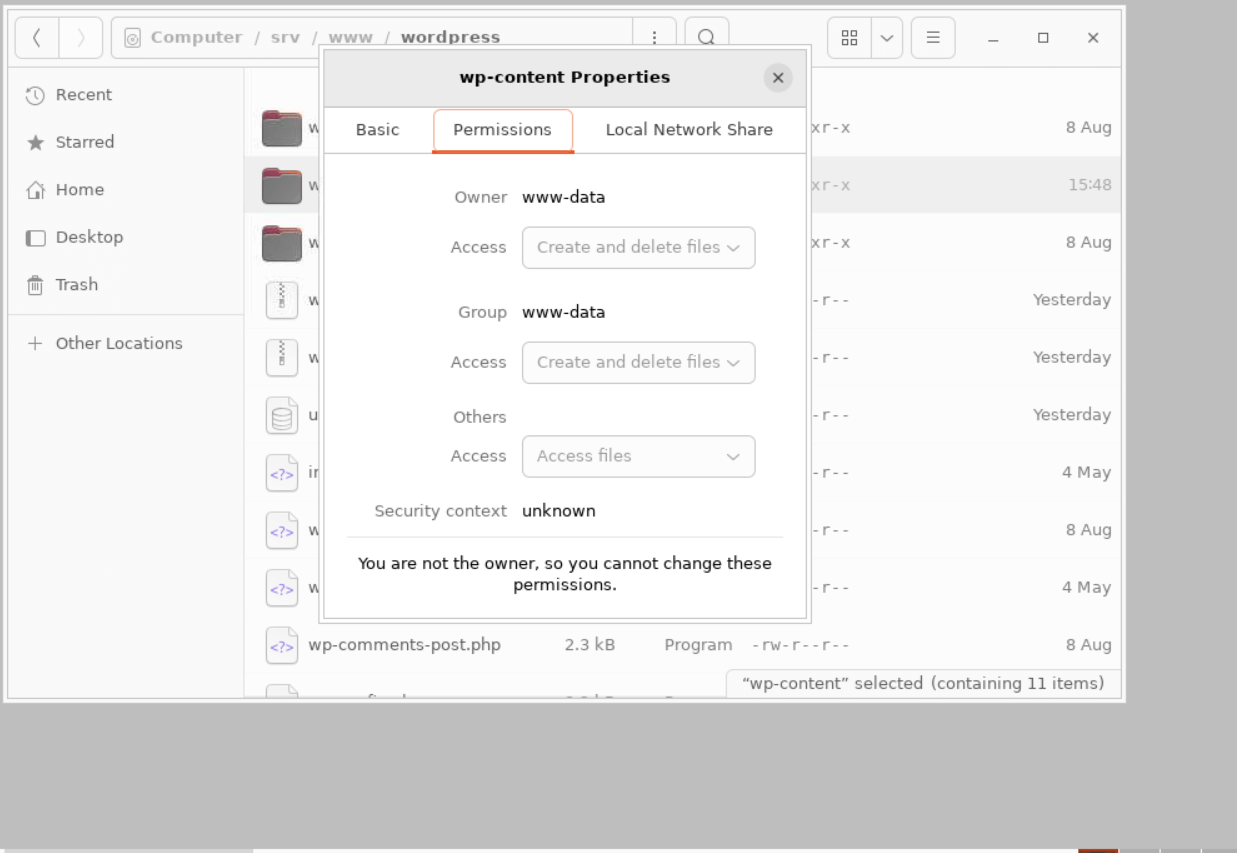Navigate to Computer in the path bar
This screenshot has width=1237, height=853.
pos(197,38)
